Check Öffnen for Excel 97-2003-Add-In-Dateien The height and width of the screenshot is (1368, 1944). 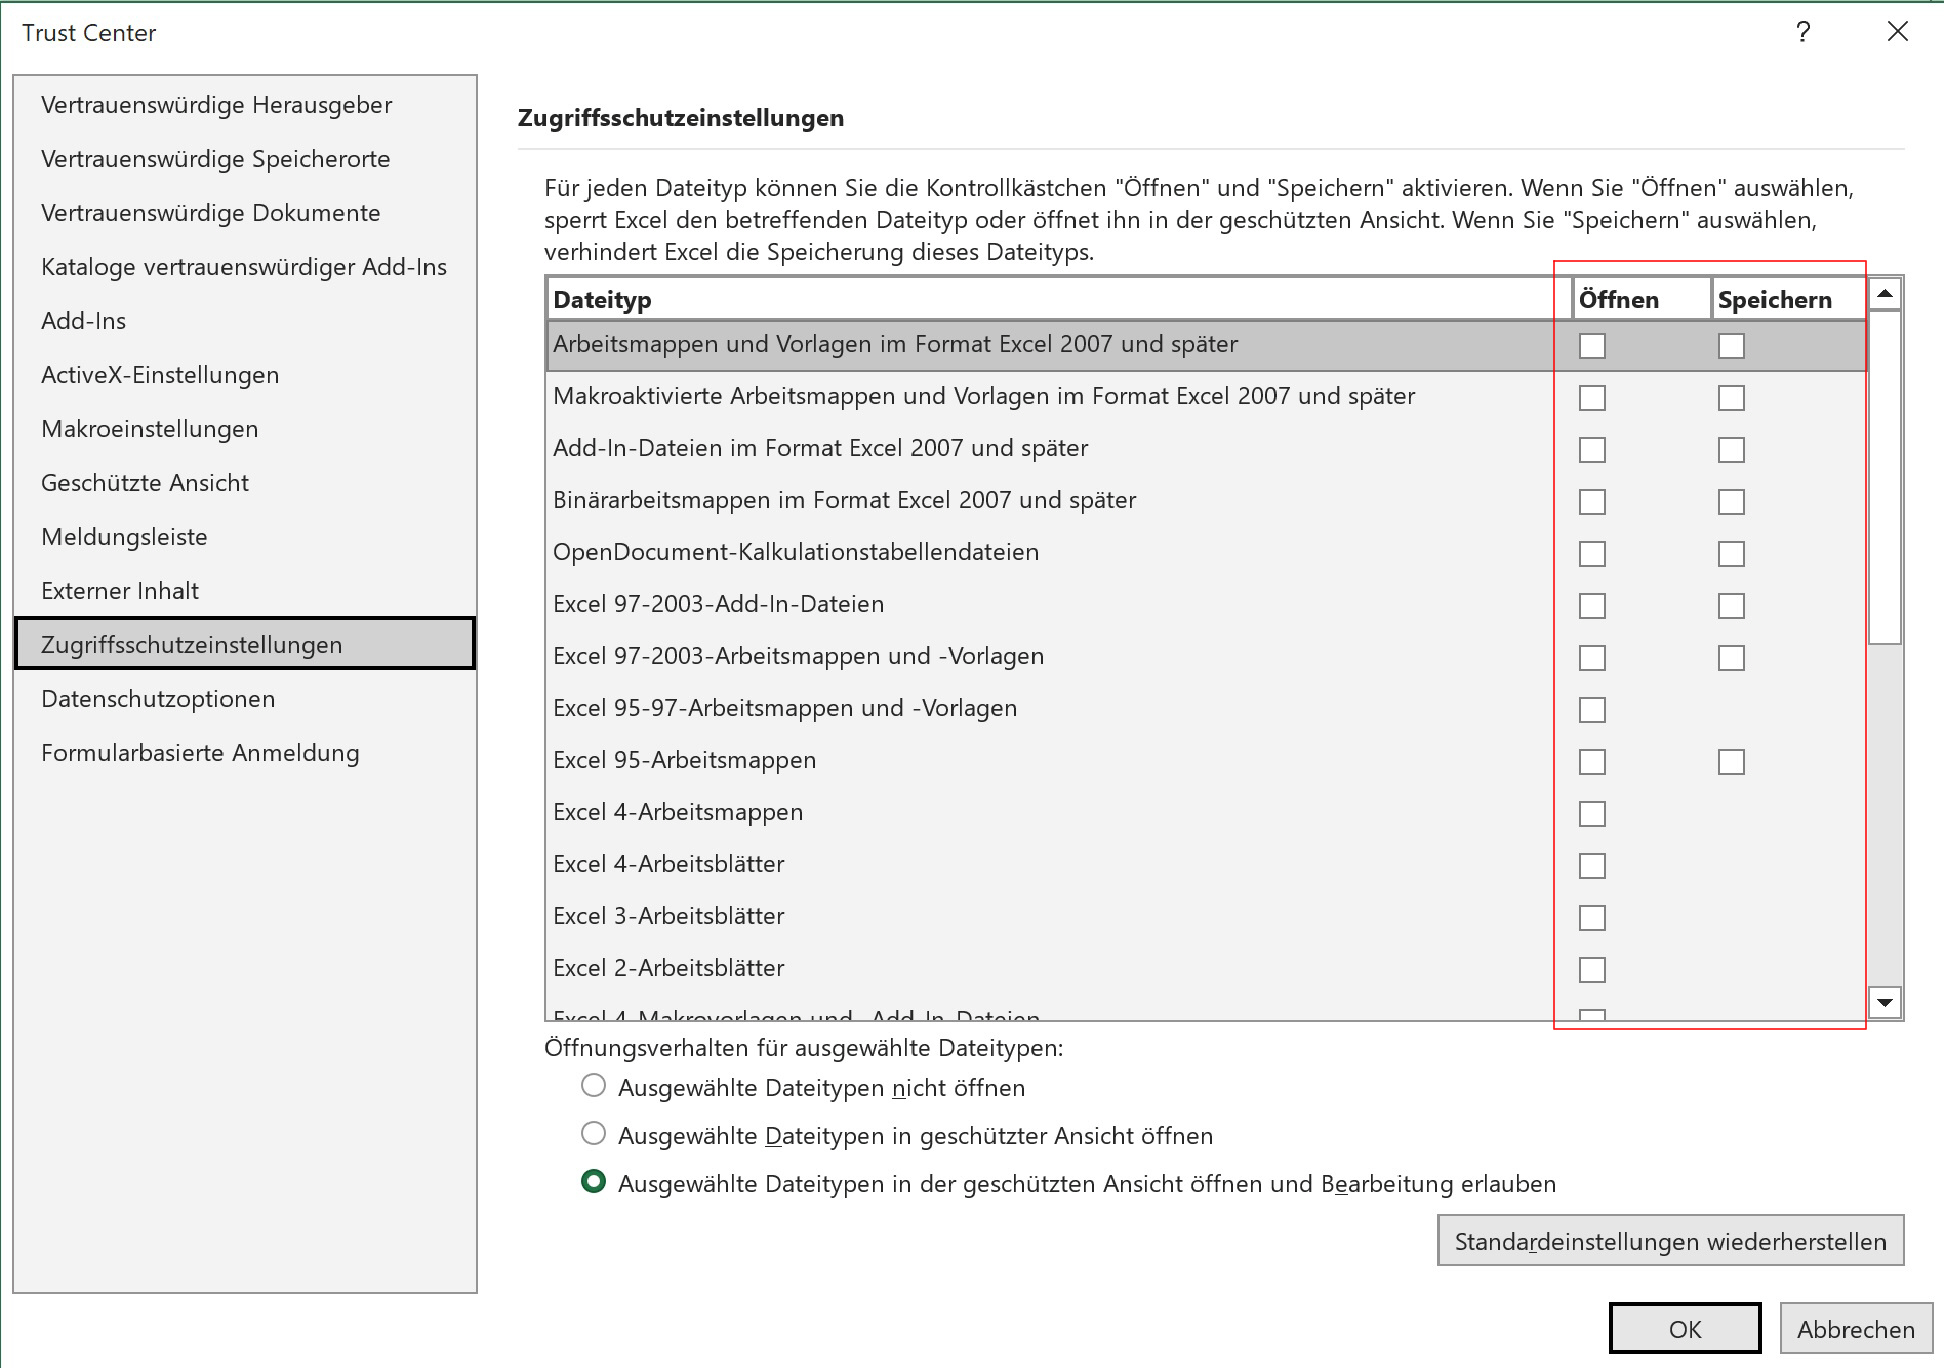tap(1592, 606)
